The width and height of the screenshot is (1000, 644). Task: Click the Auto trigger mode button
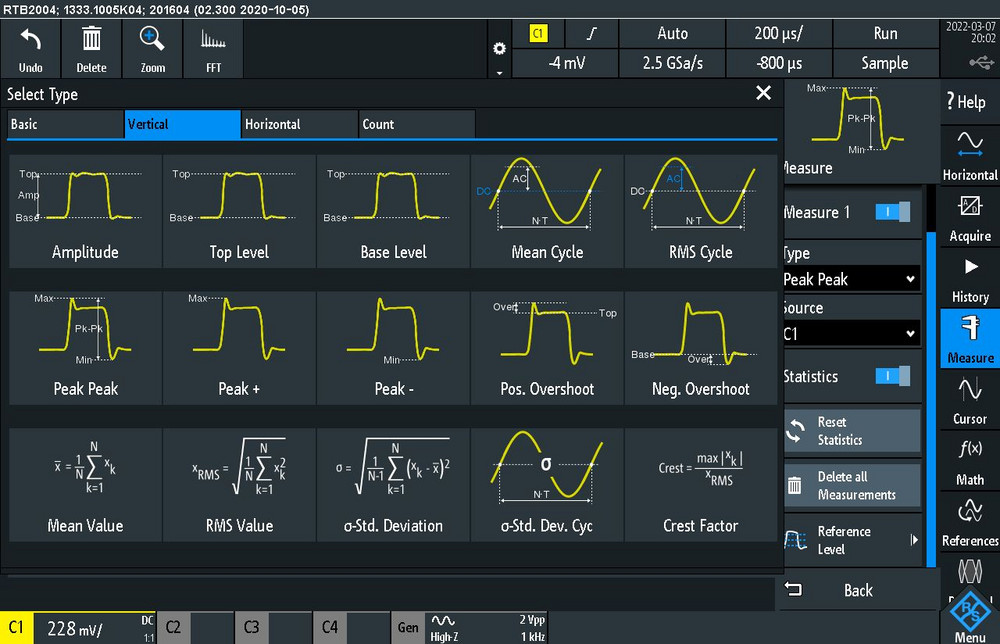(x=672, y=34)
